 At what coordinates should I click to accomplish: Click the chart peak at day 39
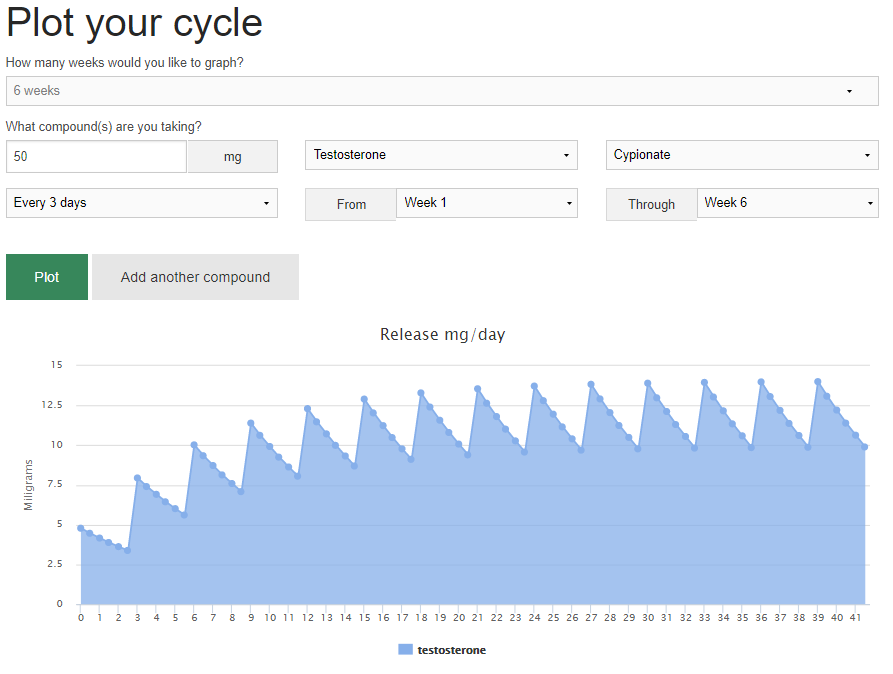818,381
